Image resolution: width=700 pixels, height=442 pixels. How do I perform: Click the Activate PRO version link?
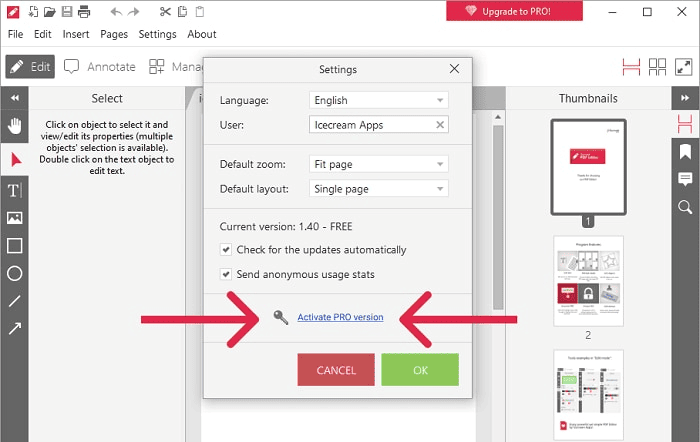tap(340, 317)
